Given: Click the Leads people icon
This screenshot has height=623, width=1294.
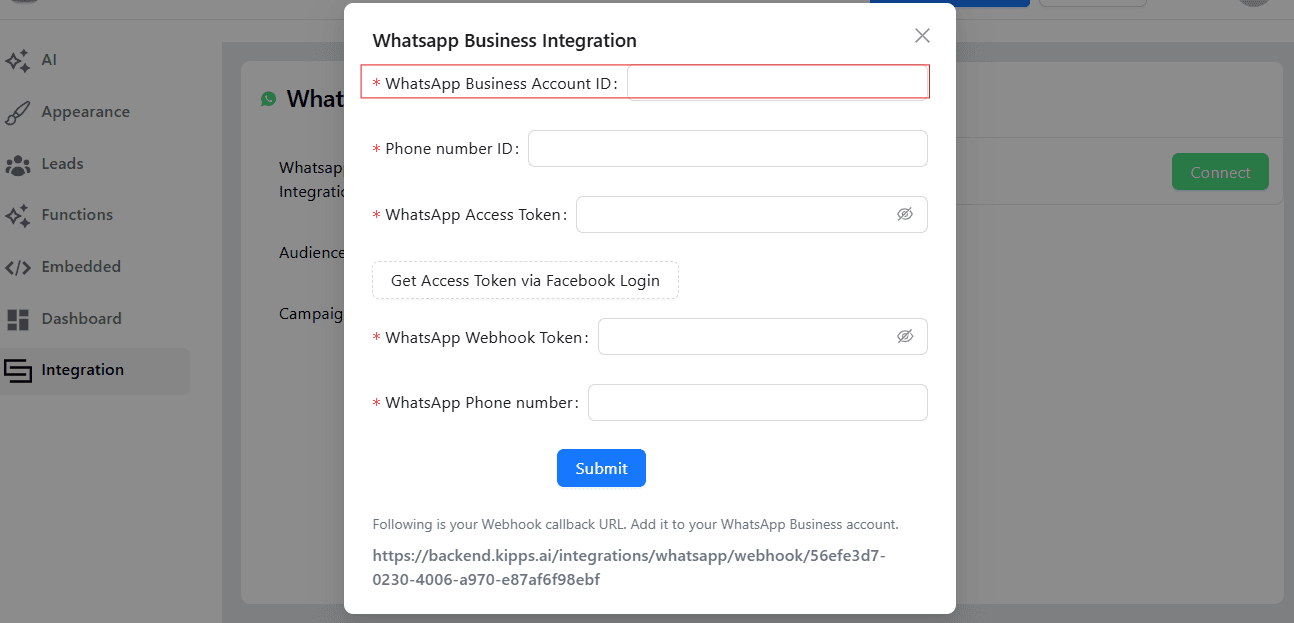Looking at the screenshot, I should (17, 165).
